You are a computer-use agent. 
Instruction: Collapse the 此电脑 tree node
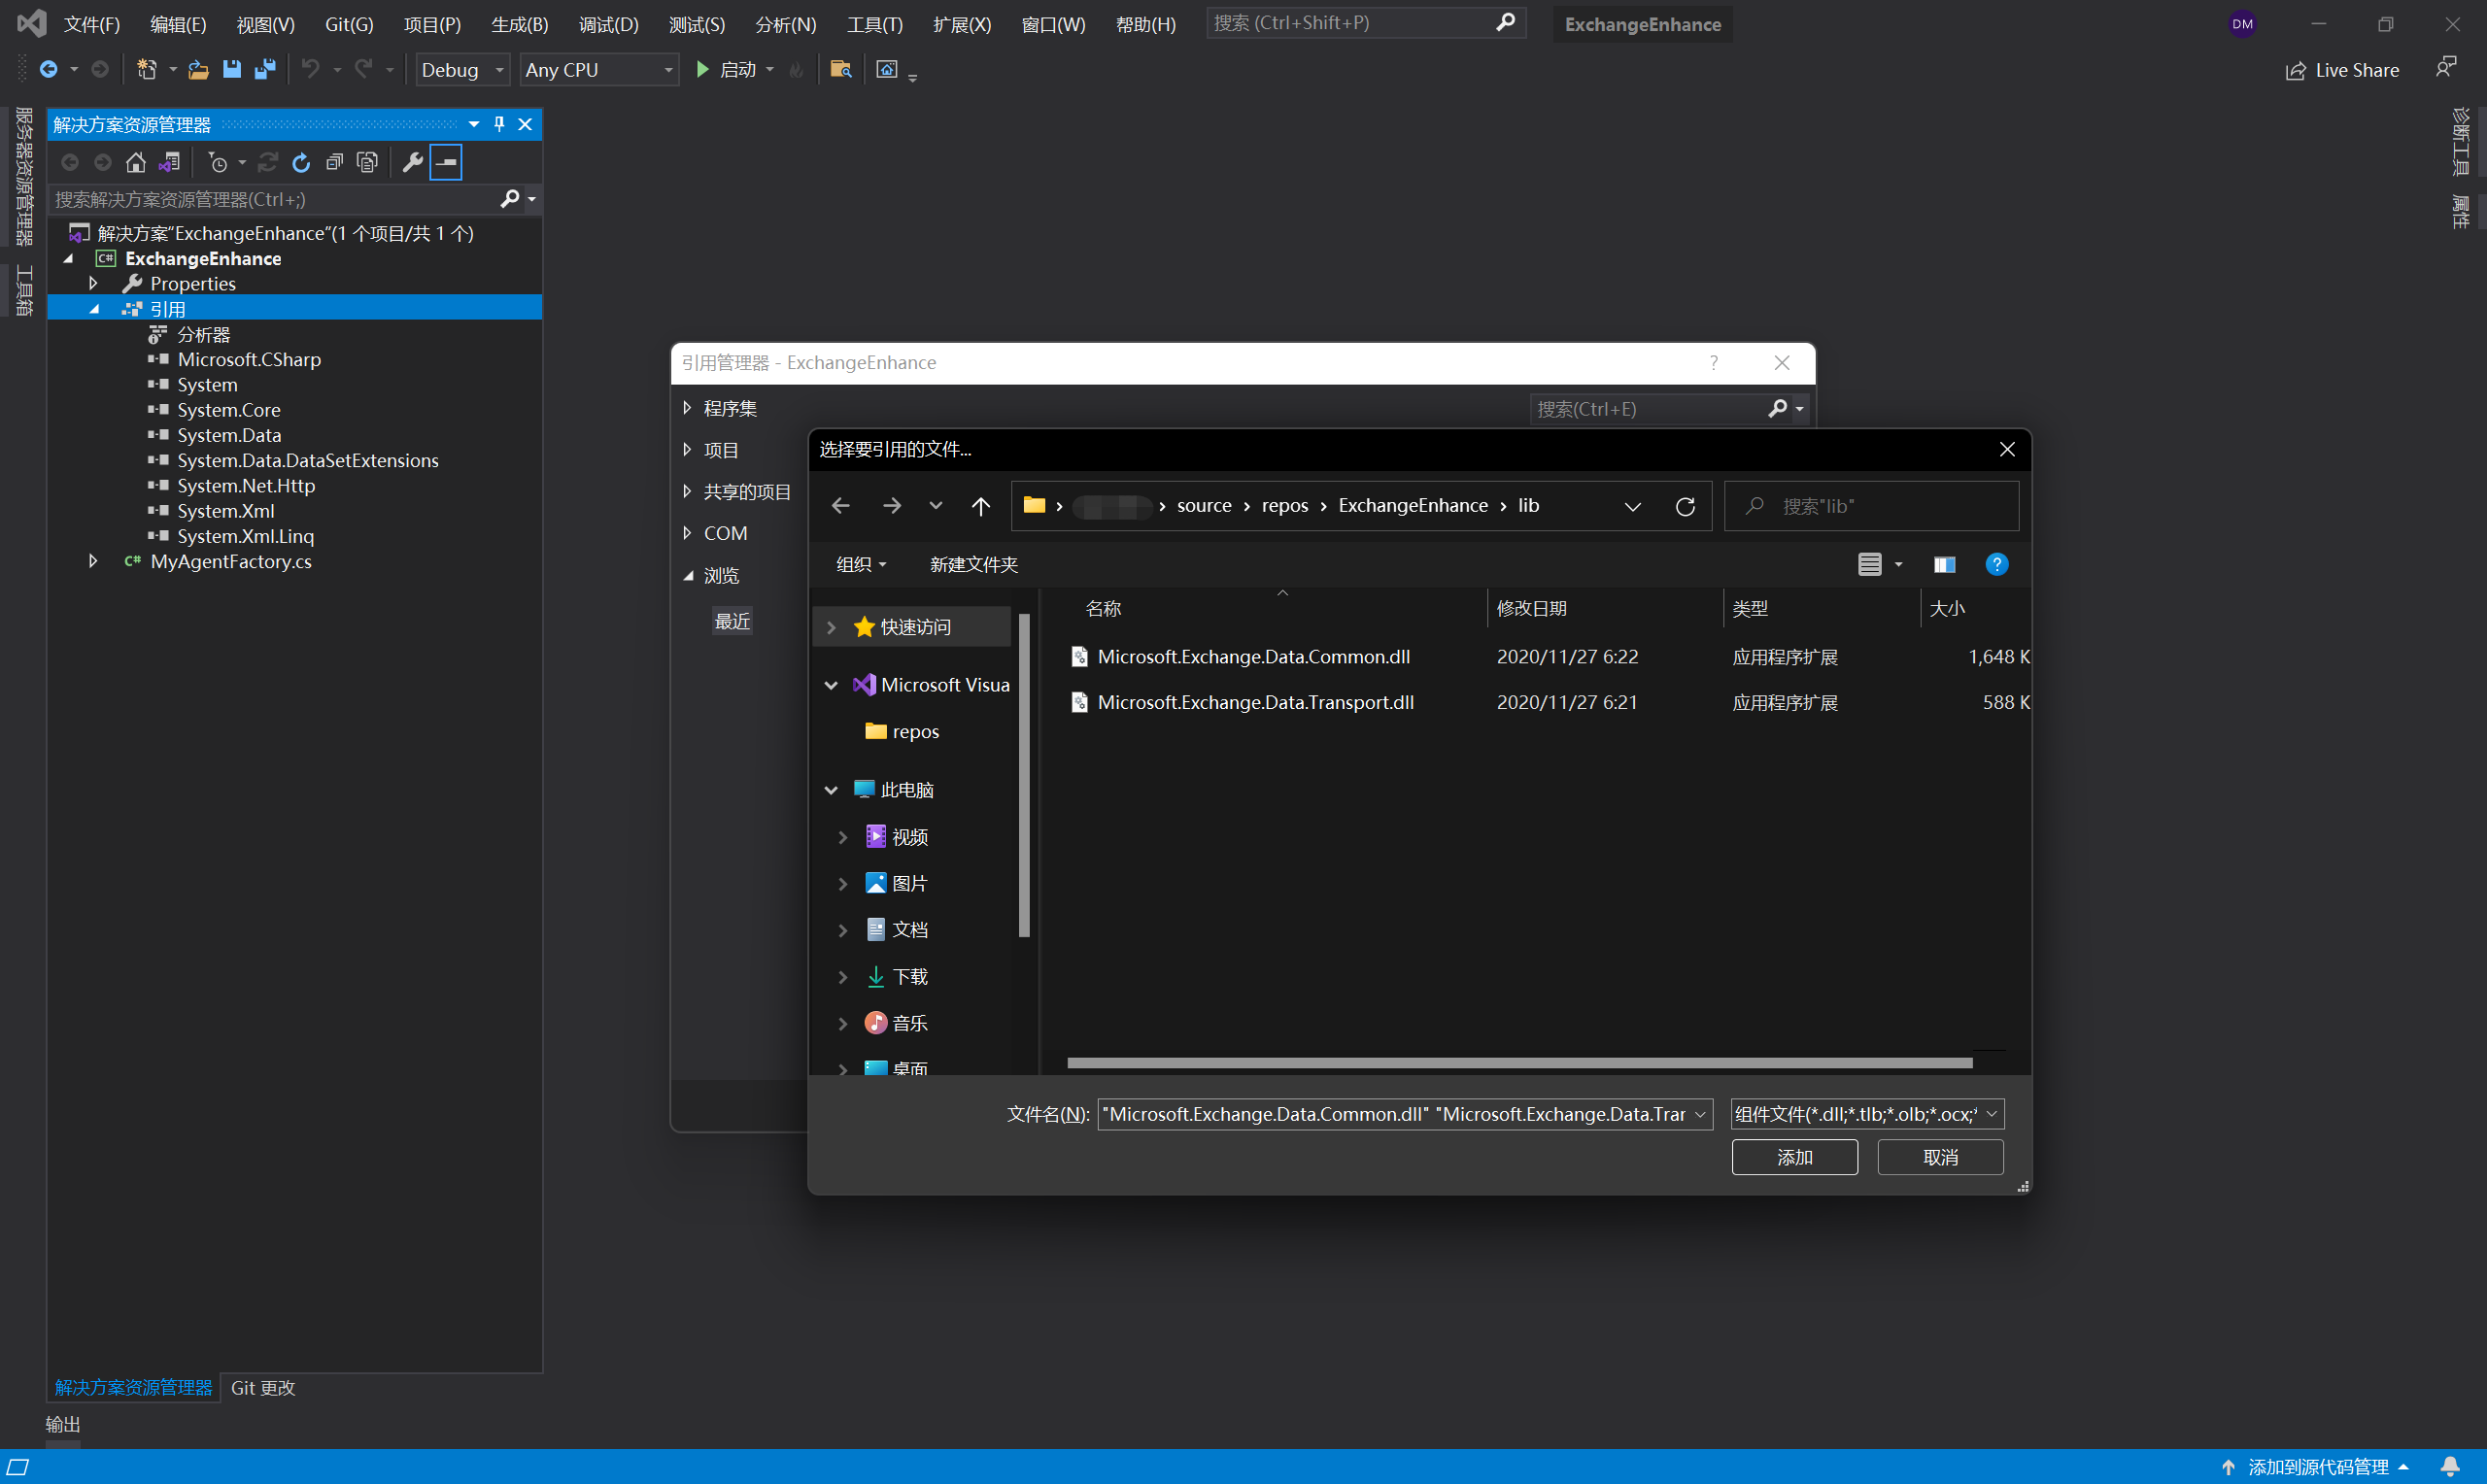(x=831, y=790)
